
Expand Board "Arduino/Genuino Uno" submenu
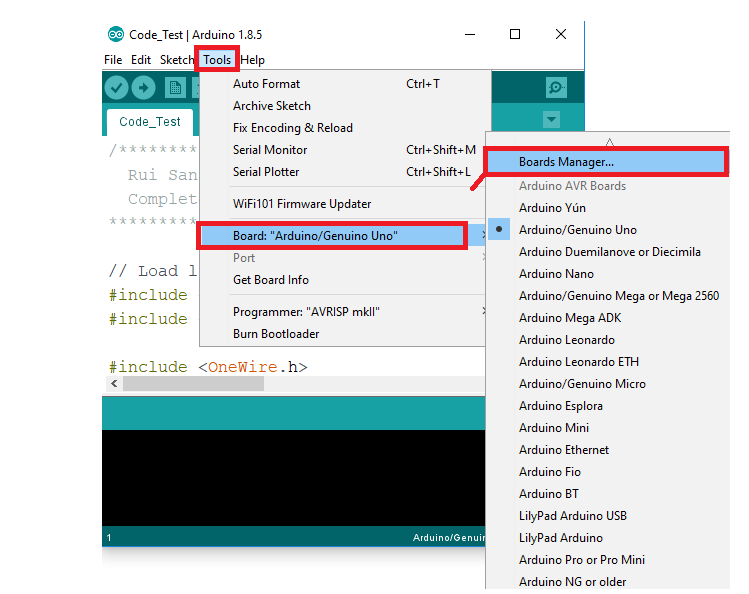point(343,236)
